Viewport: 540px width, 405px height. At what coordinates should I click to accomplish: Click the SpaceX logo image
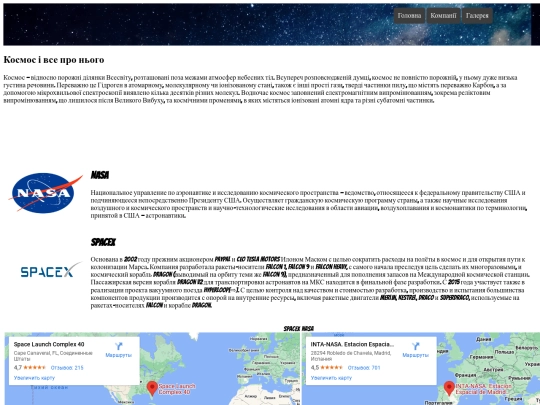pyautogui.click(x=51, y=270)
